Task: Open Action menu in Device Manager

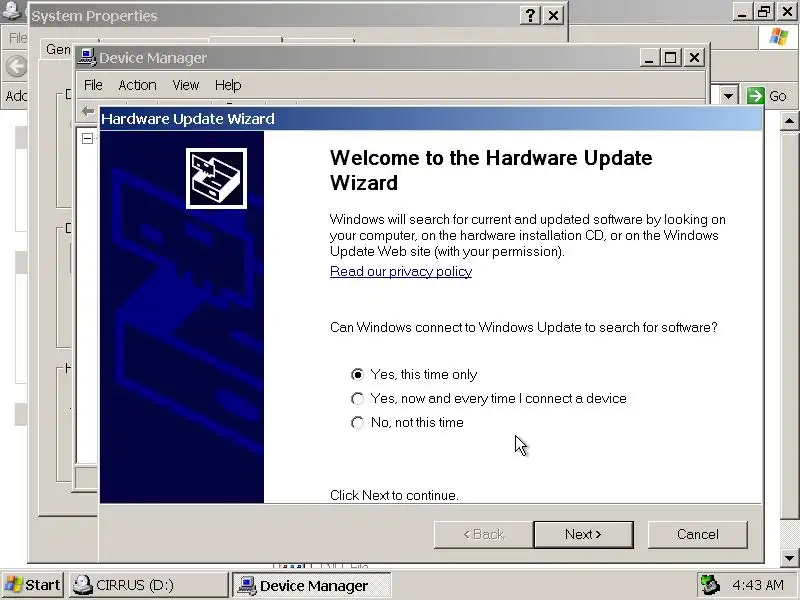Action: (x=137, y=85)
